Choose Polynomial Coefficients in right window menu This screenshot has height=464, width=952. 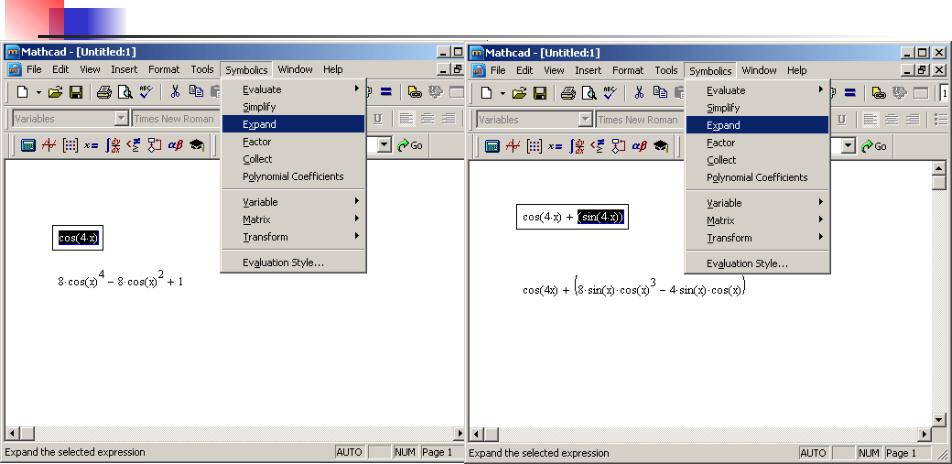click(757, 177)
